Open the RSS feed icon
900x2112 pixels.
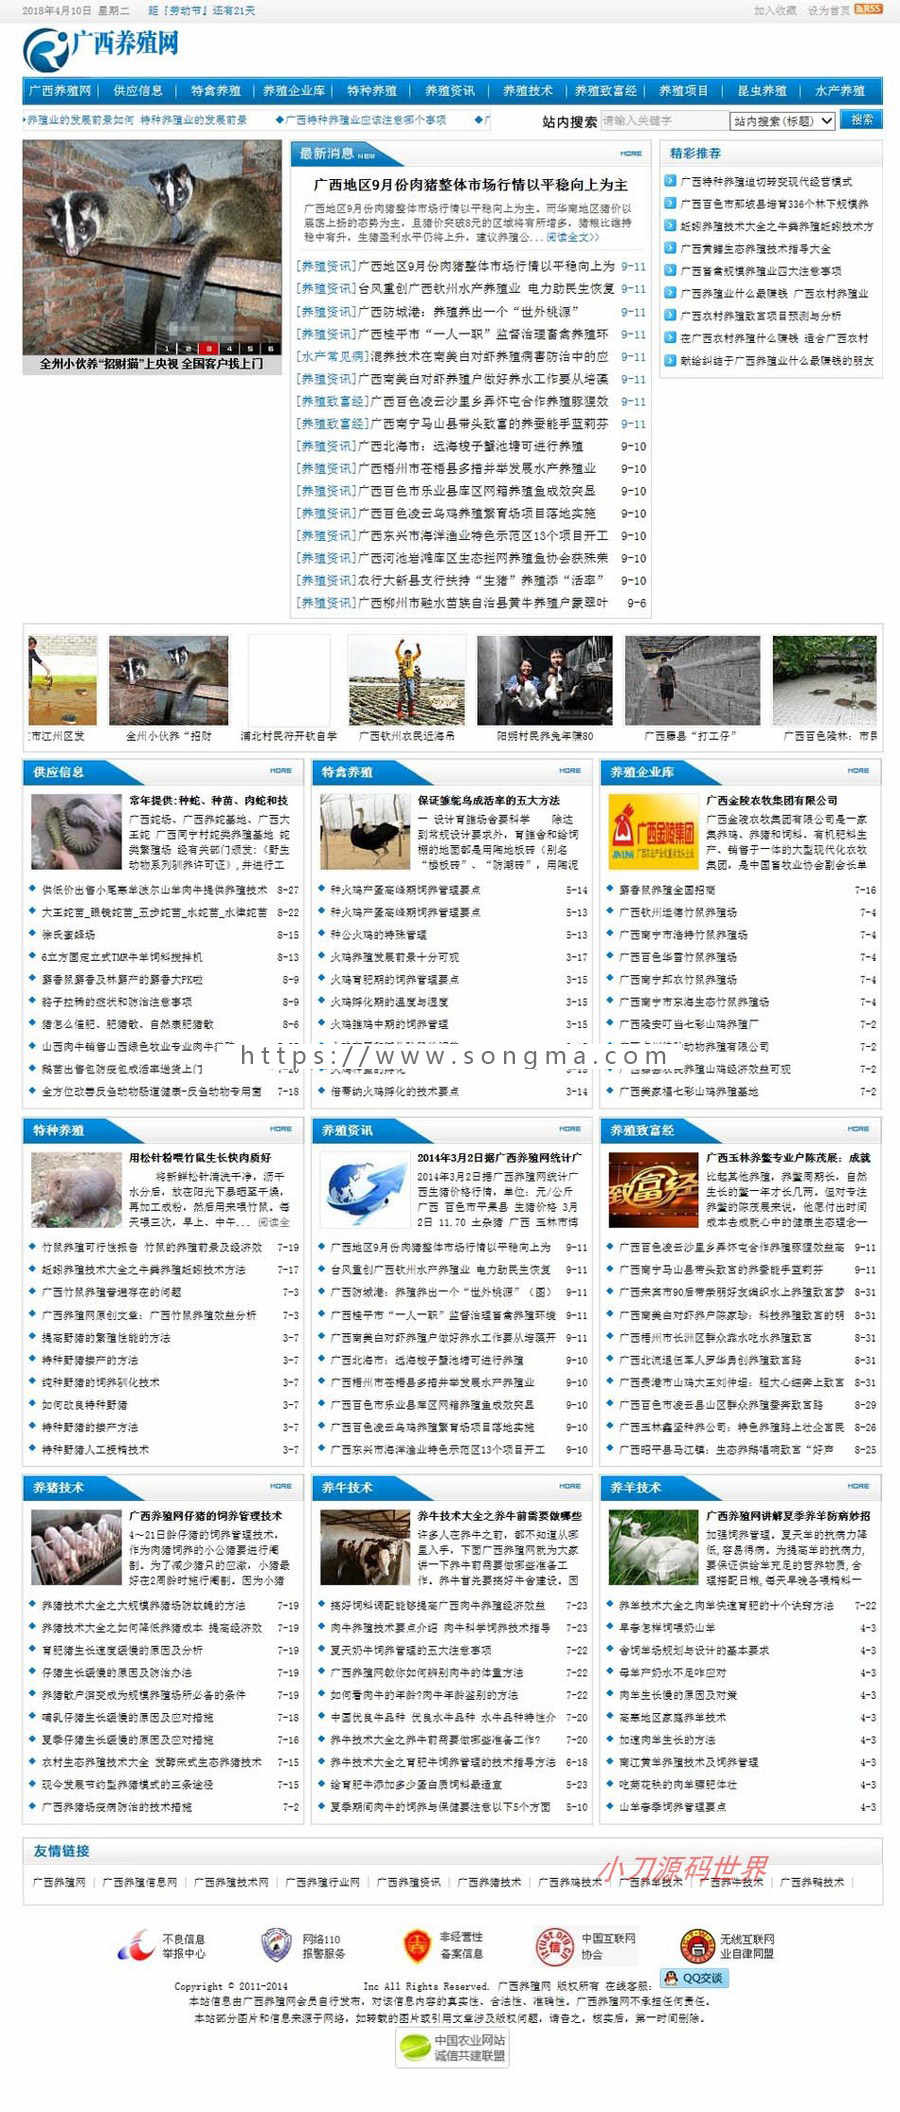pyautogui.click(x=868, y=9)
